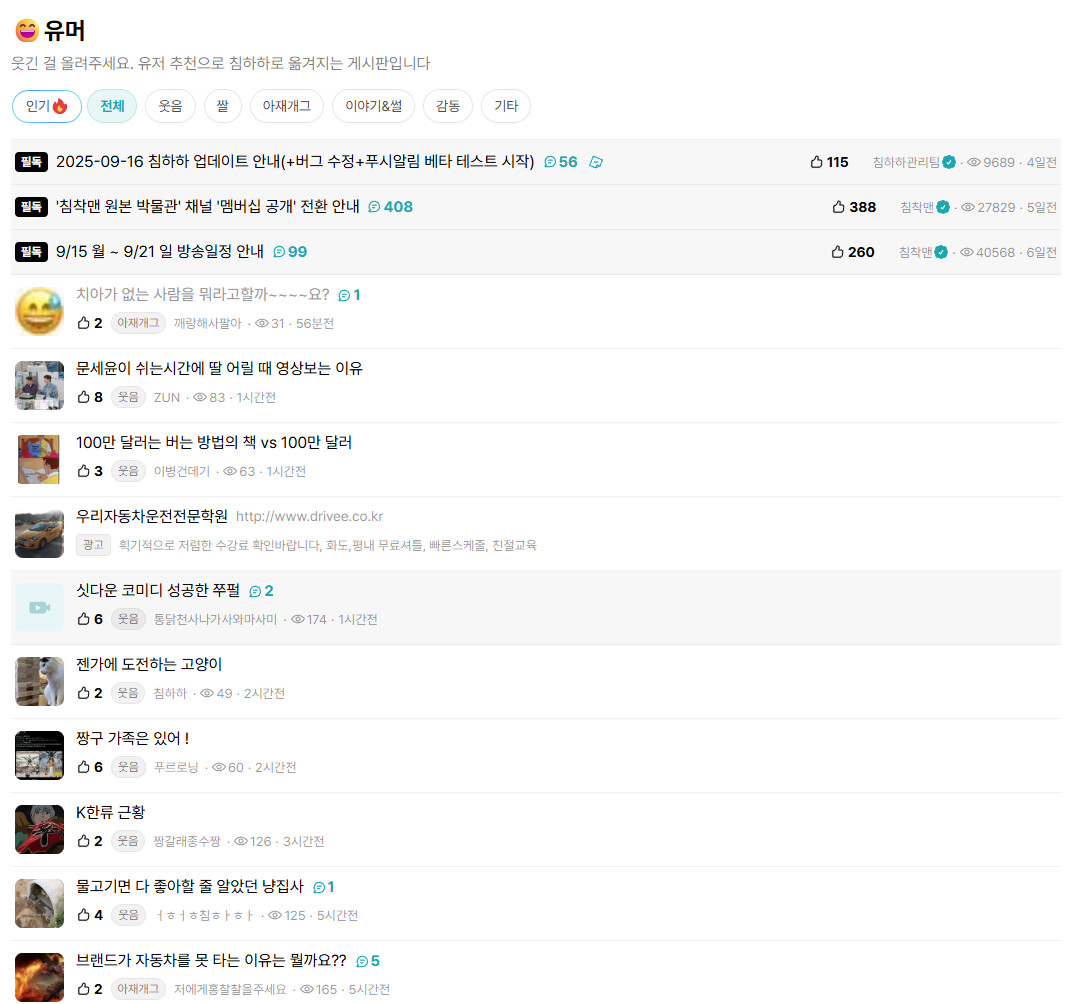Viewport: 1075px width, 1004px height.
Task: Click the comment icon showing 56 replies
Action: coord(550,162)
